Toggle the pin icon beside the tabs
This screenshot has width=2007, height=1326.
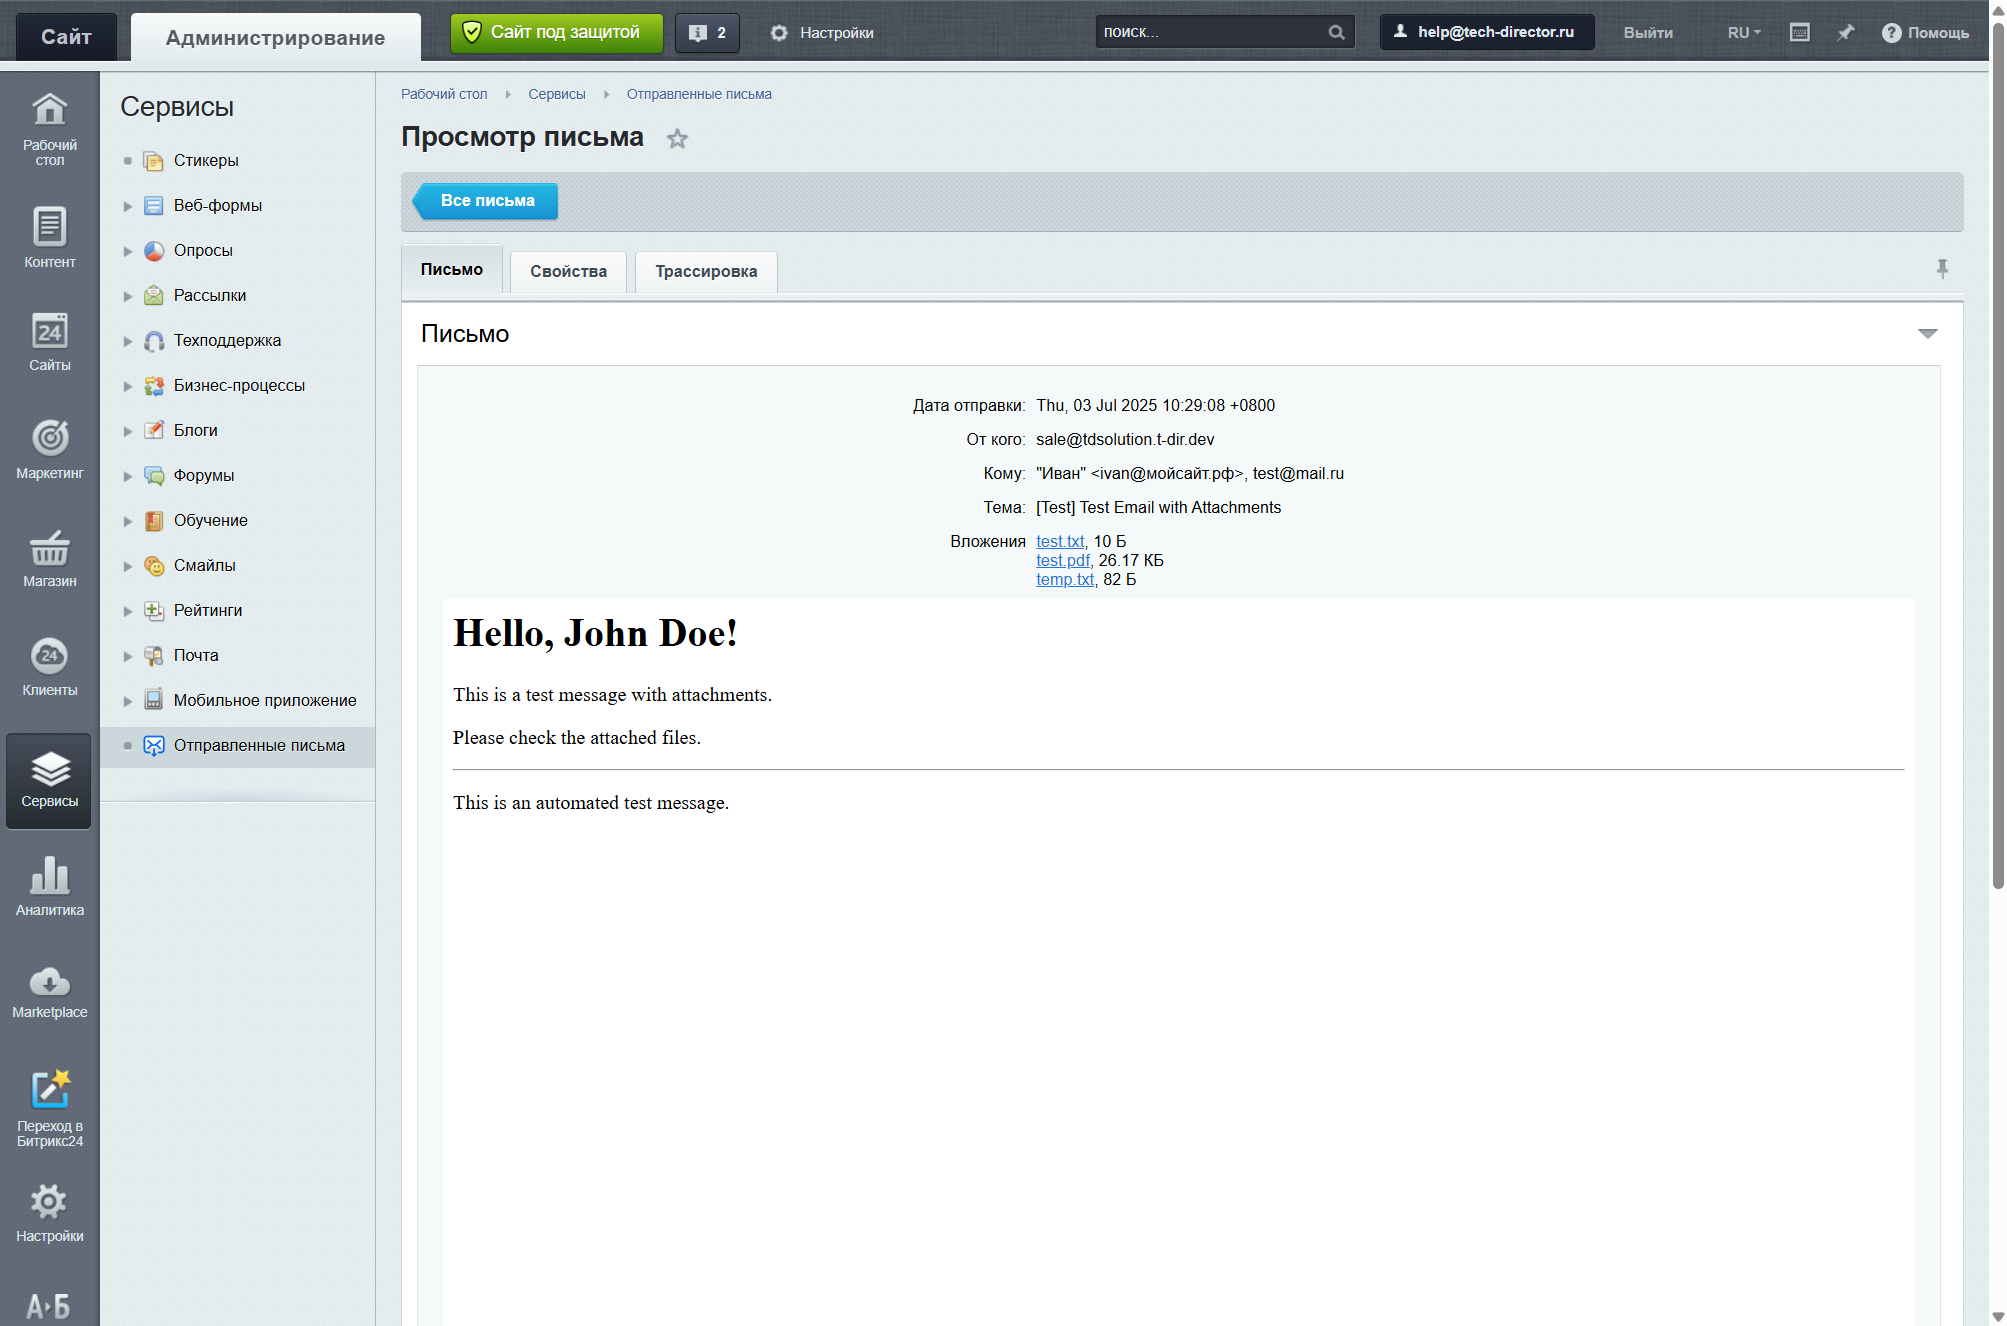pyautogui.click(x=1941, y=268)
